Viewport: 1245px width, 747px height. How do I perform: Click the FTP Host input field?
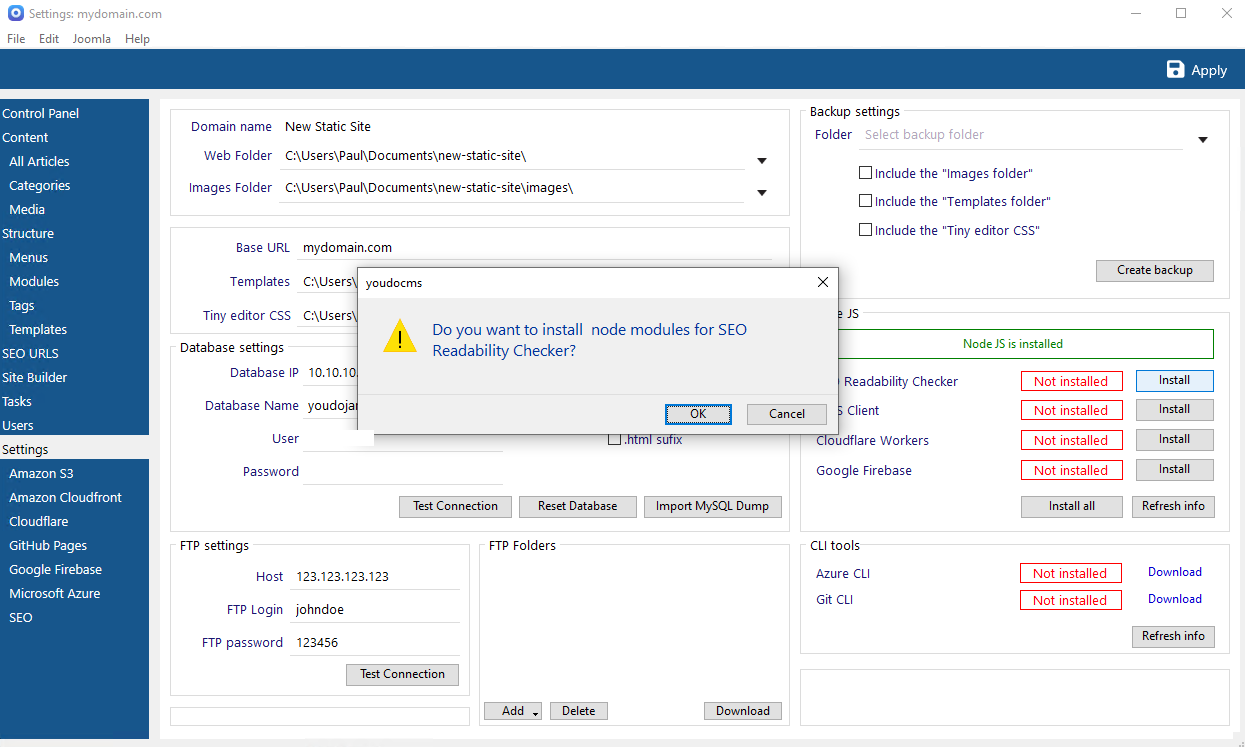click(376, 577)
